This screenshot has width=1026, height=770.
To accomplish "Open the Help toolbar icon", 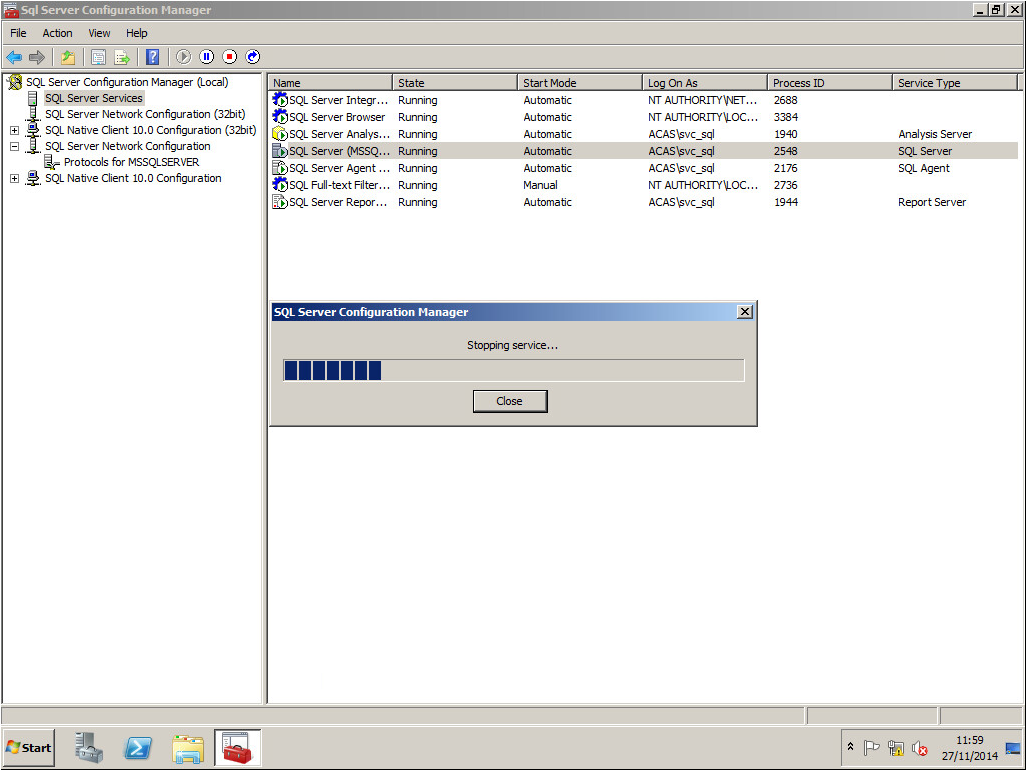I will tap(152, 58).
